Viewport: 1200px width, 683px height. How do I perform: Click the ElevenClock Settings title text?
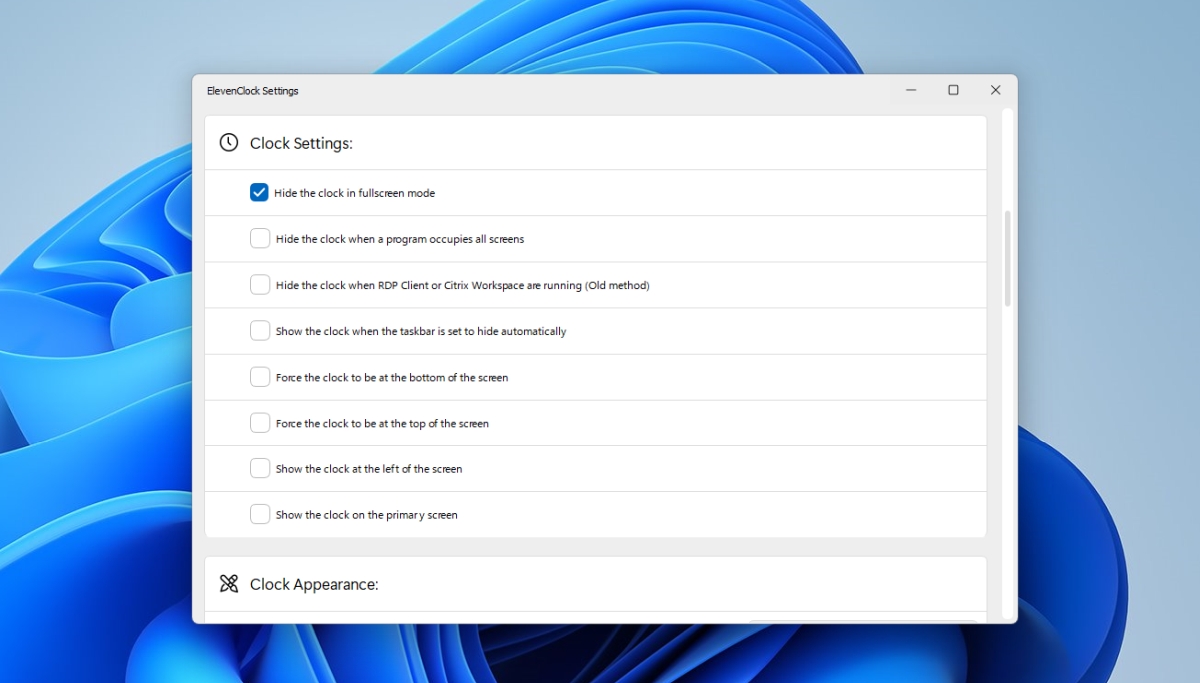click(252, 91)
